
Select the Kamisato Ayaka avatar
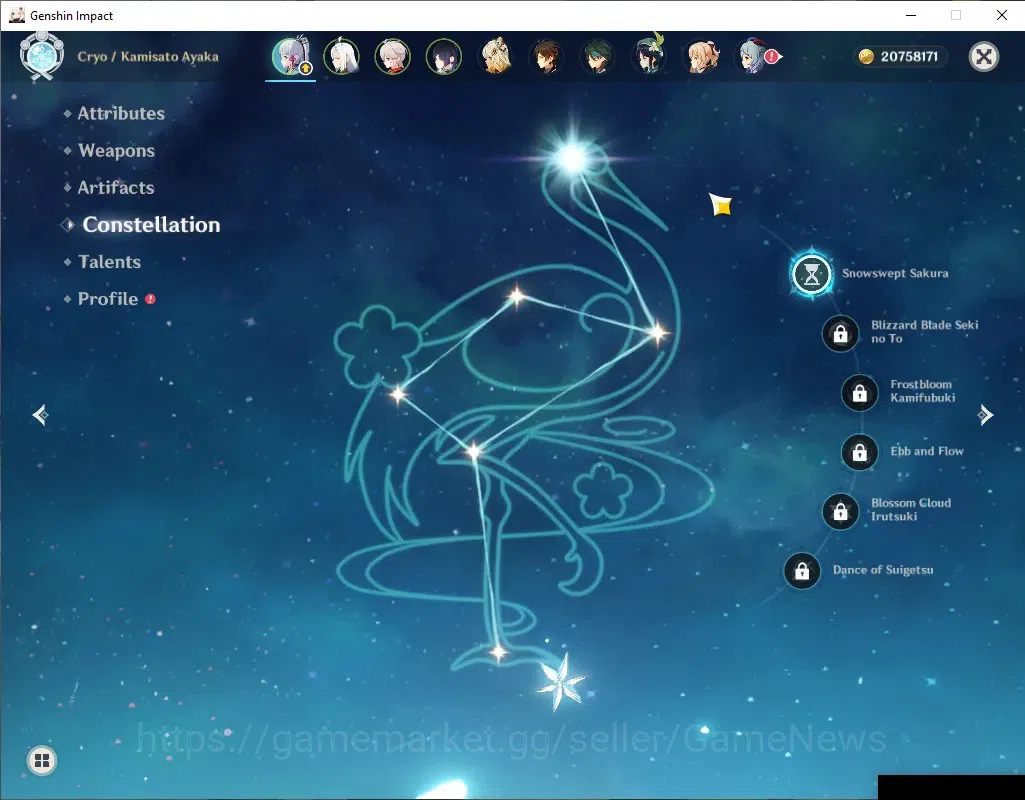coord(290,56)
